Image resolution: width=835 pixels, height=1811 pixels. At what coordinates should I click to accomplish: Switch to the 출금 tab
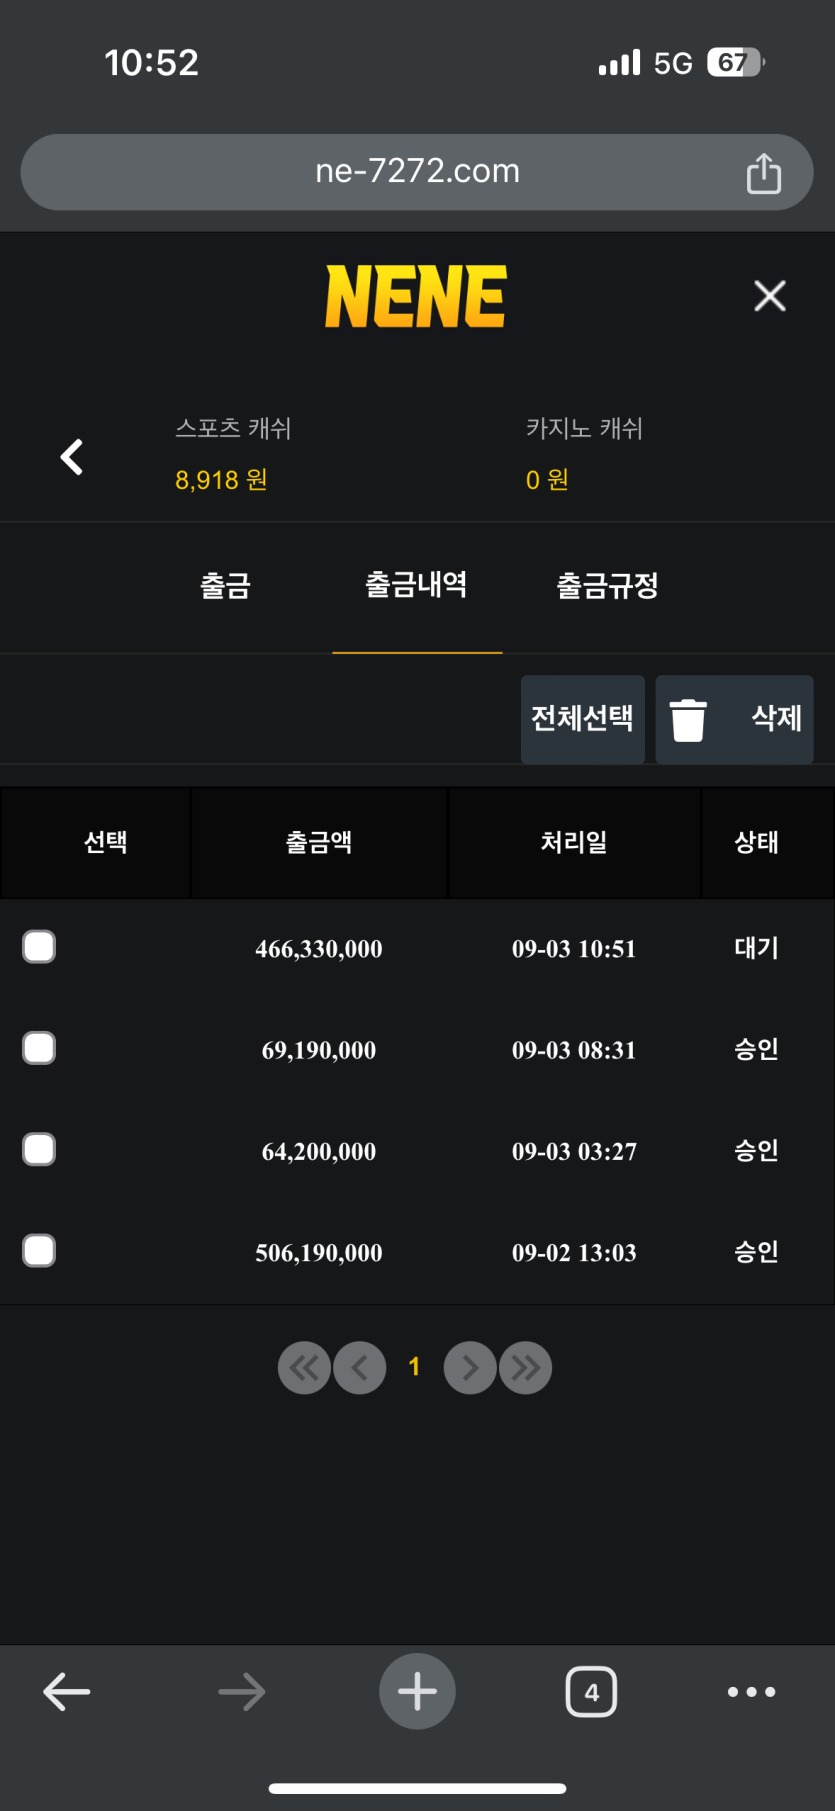click(226, 585)
